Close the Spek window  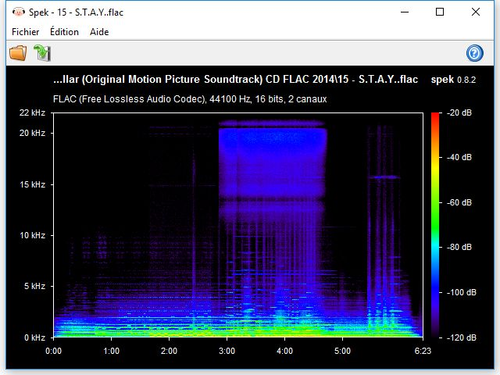476,12
